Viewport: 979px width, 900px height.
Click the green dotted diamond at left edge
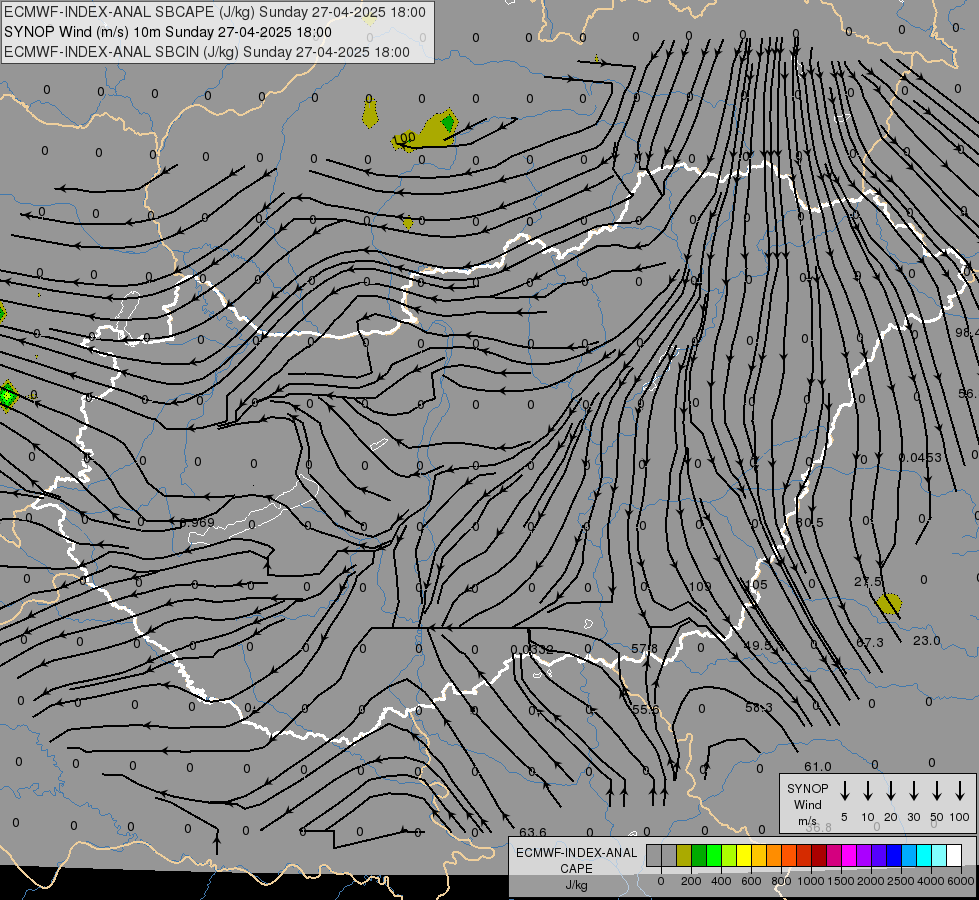7,396
